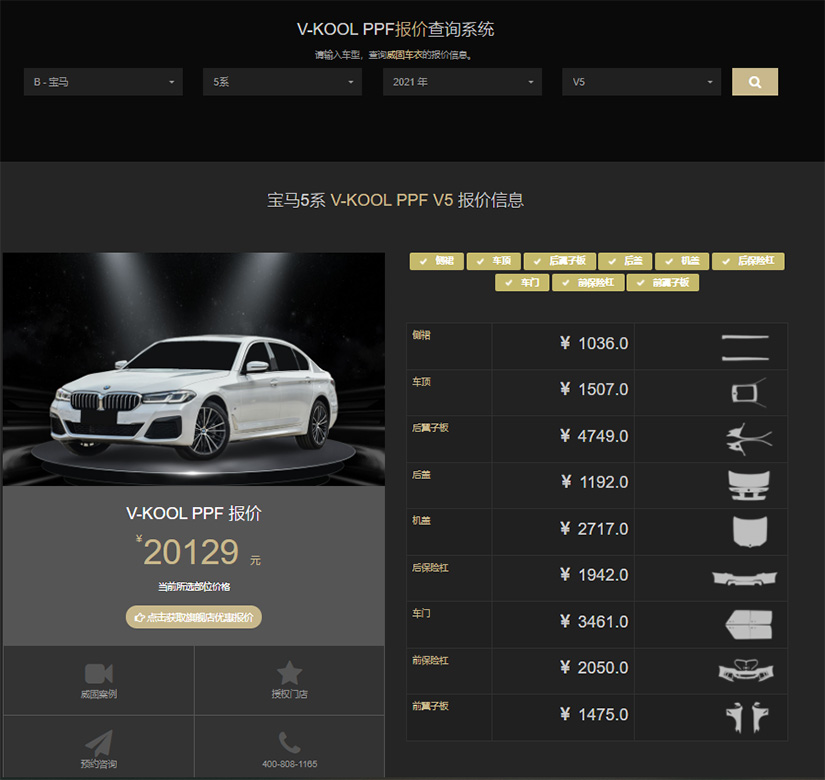
Task: Toggle the 后盖 checkbox tag
Action: [625, 261]
